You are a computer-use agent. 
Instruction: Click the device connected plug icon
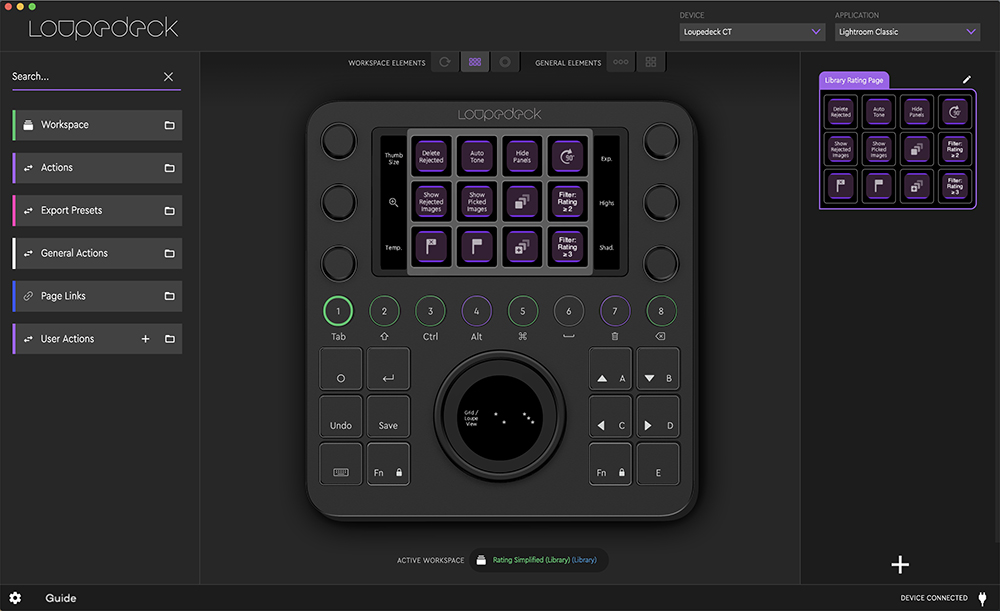pyautogui.click(x=982, y=598)
